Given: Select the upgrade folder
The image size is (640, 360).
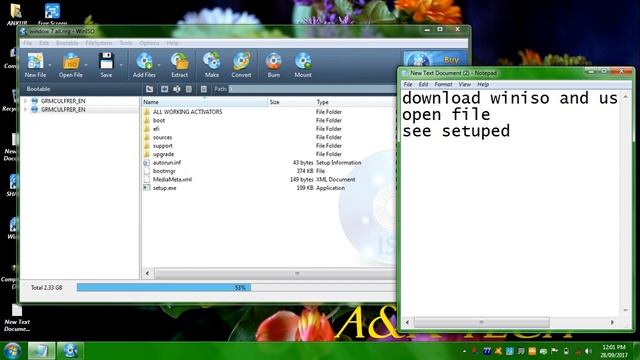Looking at the screenshot, I should pos(163,154).
